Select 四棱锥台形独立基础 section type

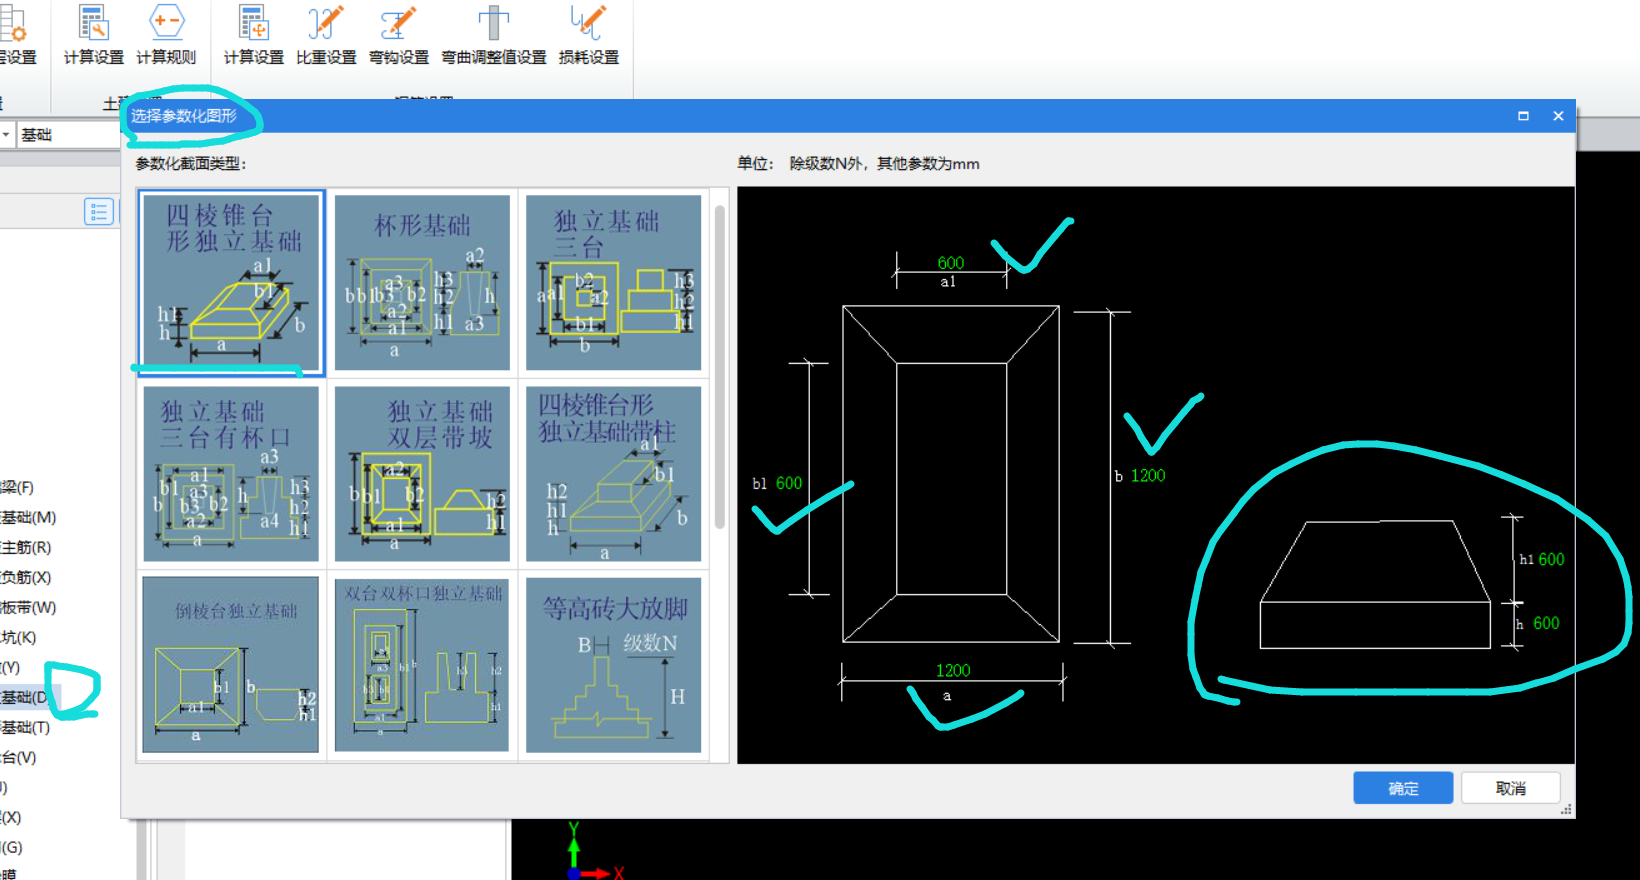(231, 282)
